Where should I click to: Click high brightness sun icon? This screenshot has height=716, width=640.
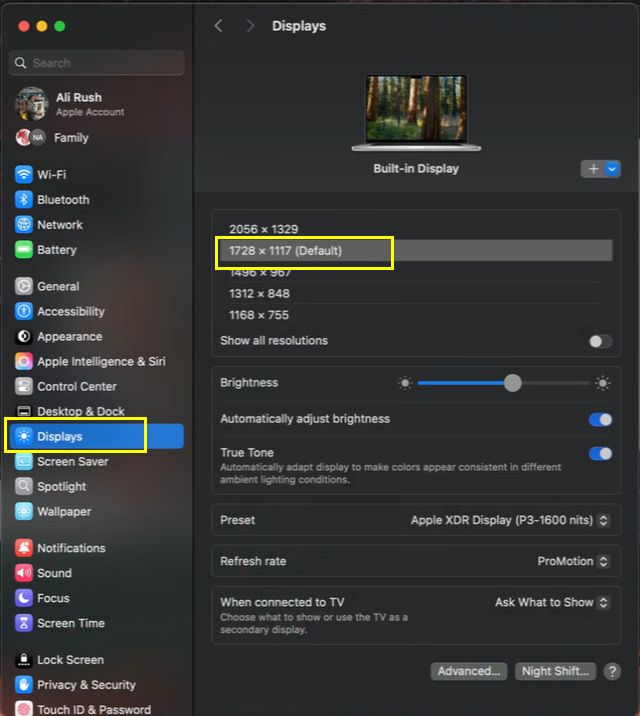tap(603, 383)
